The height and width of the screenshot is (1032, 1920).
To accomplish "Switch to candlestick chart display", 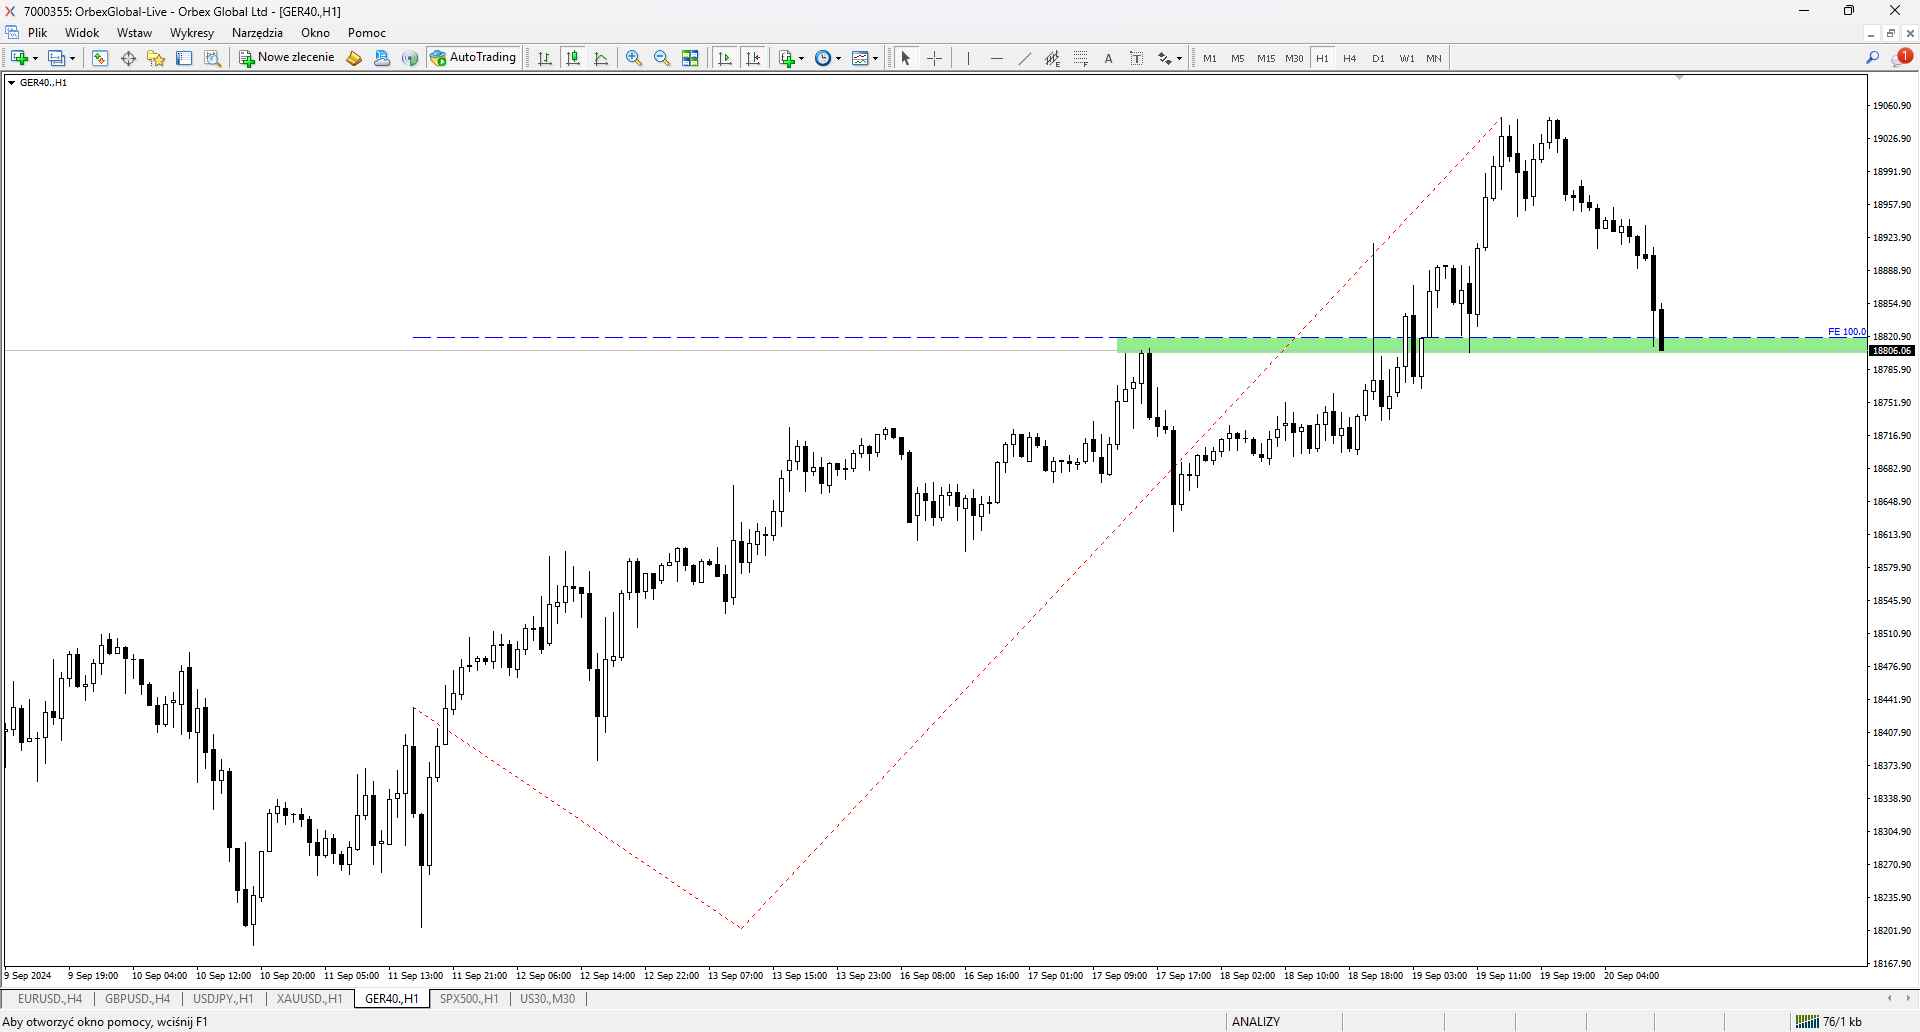I will pyautogui.click(x=573, y=58).
